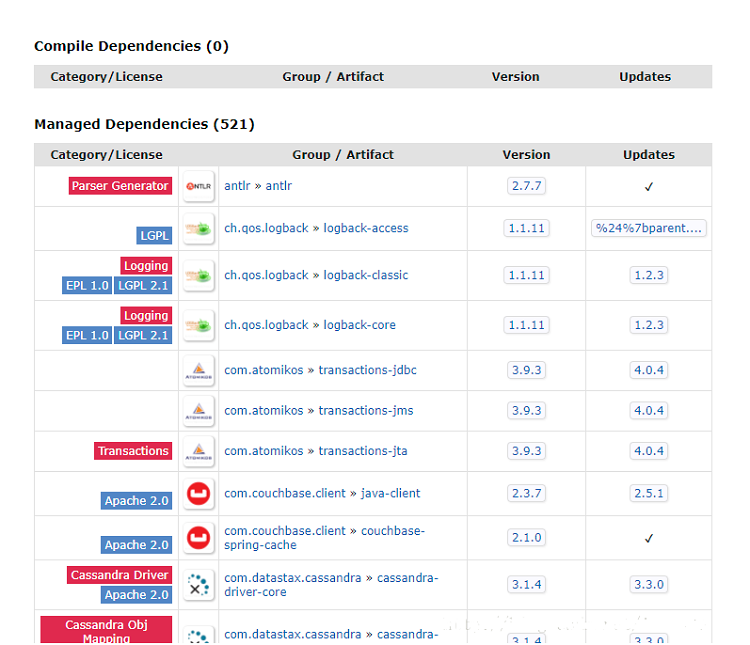Open ch.qos.logback group link in logback-core row
750x645 pixels.
tap(266, 325)
